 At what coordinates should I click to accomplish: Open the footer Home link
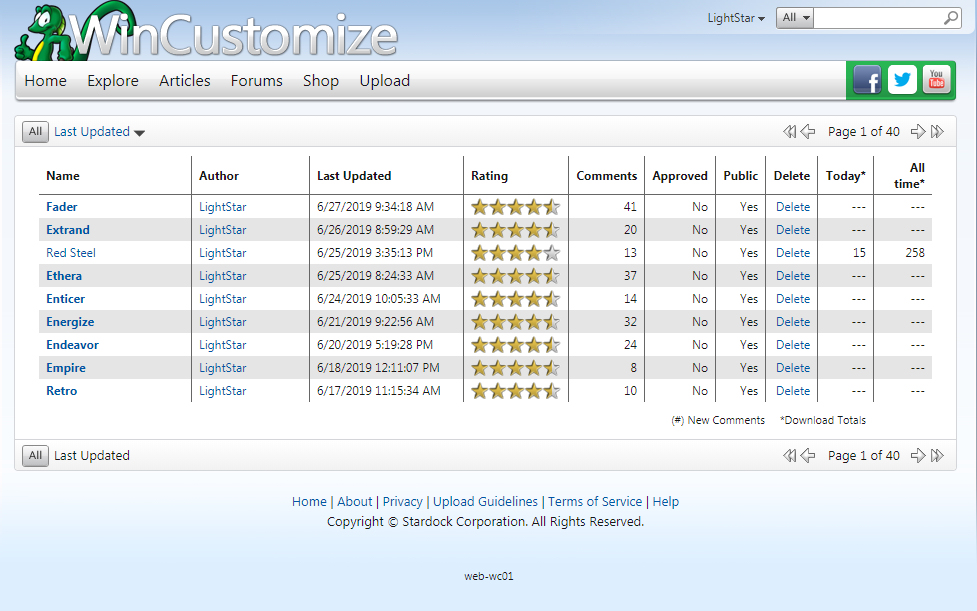point(309,501)
